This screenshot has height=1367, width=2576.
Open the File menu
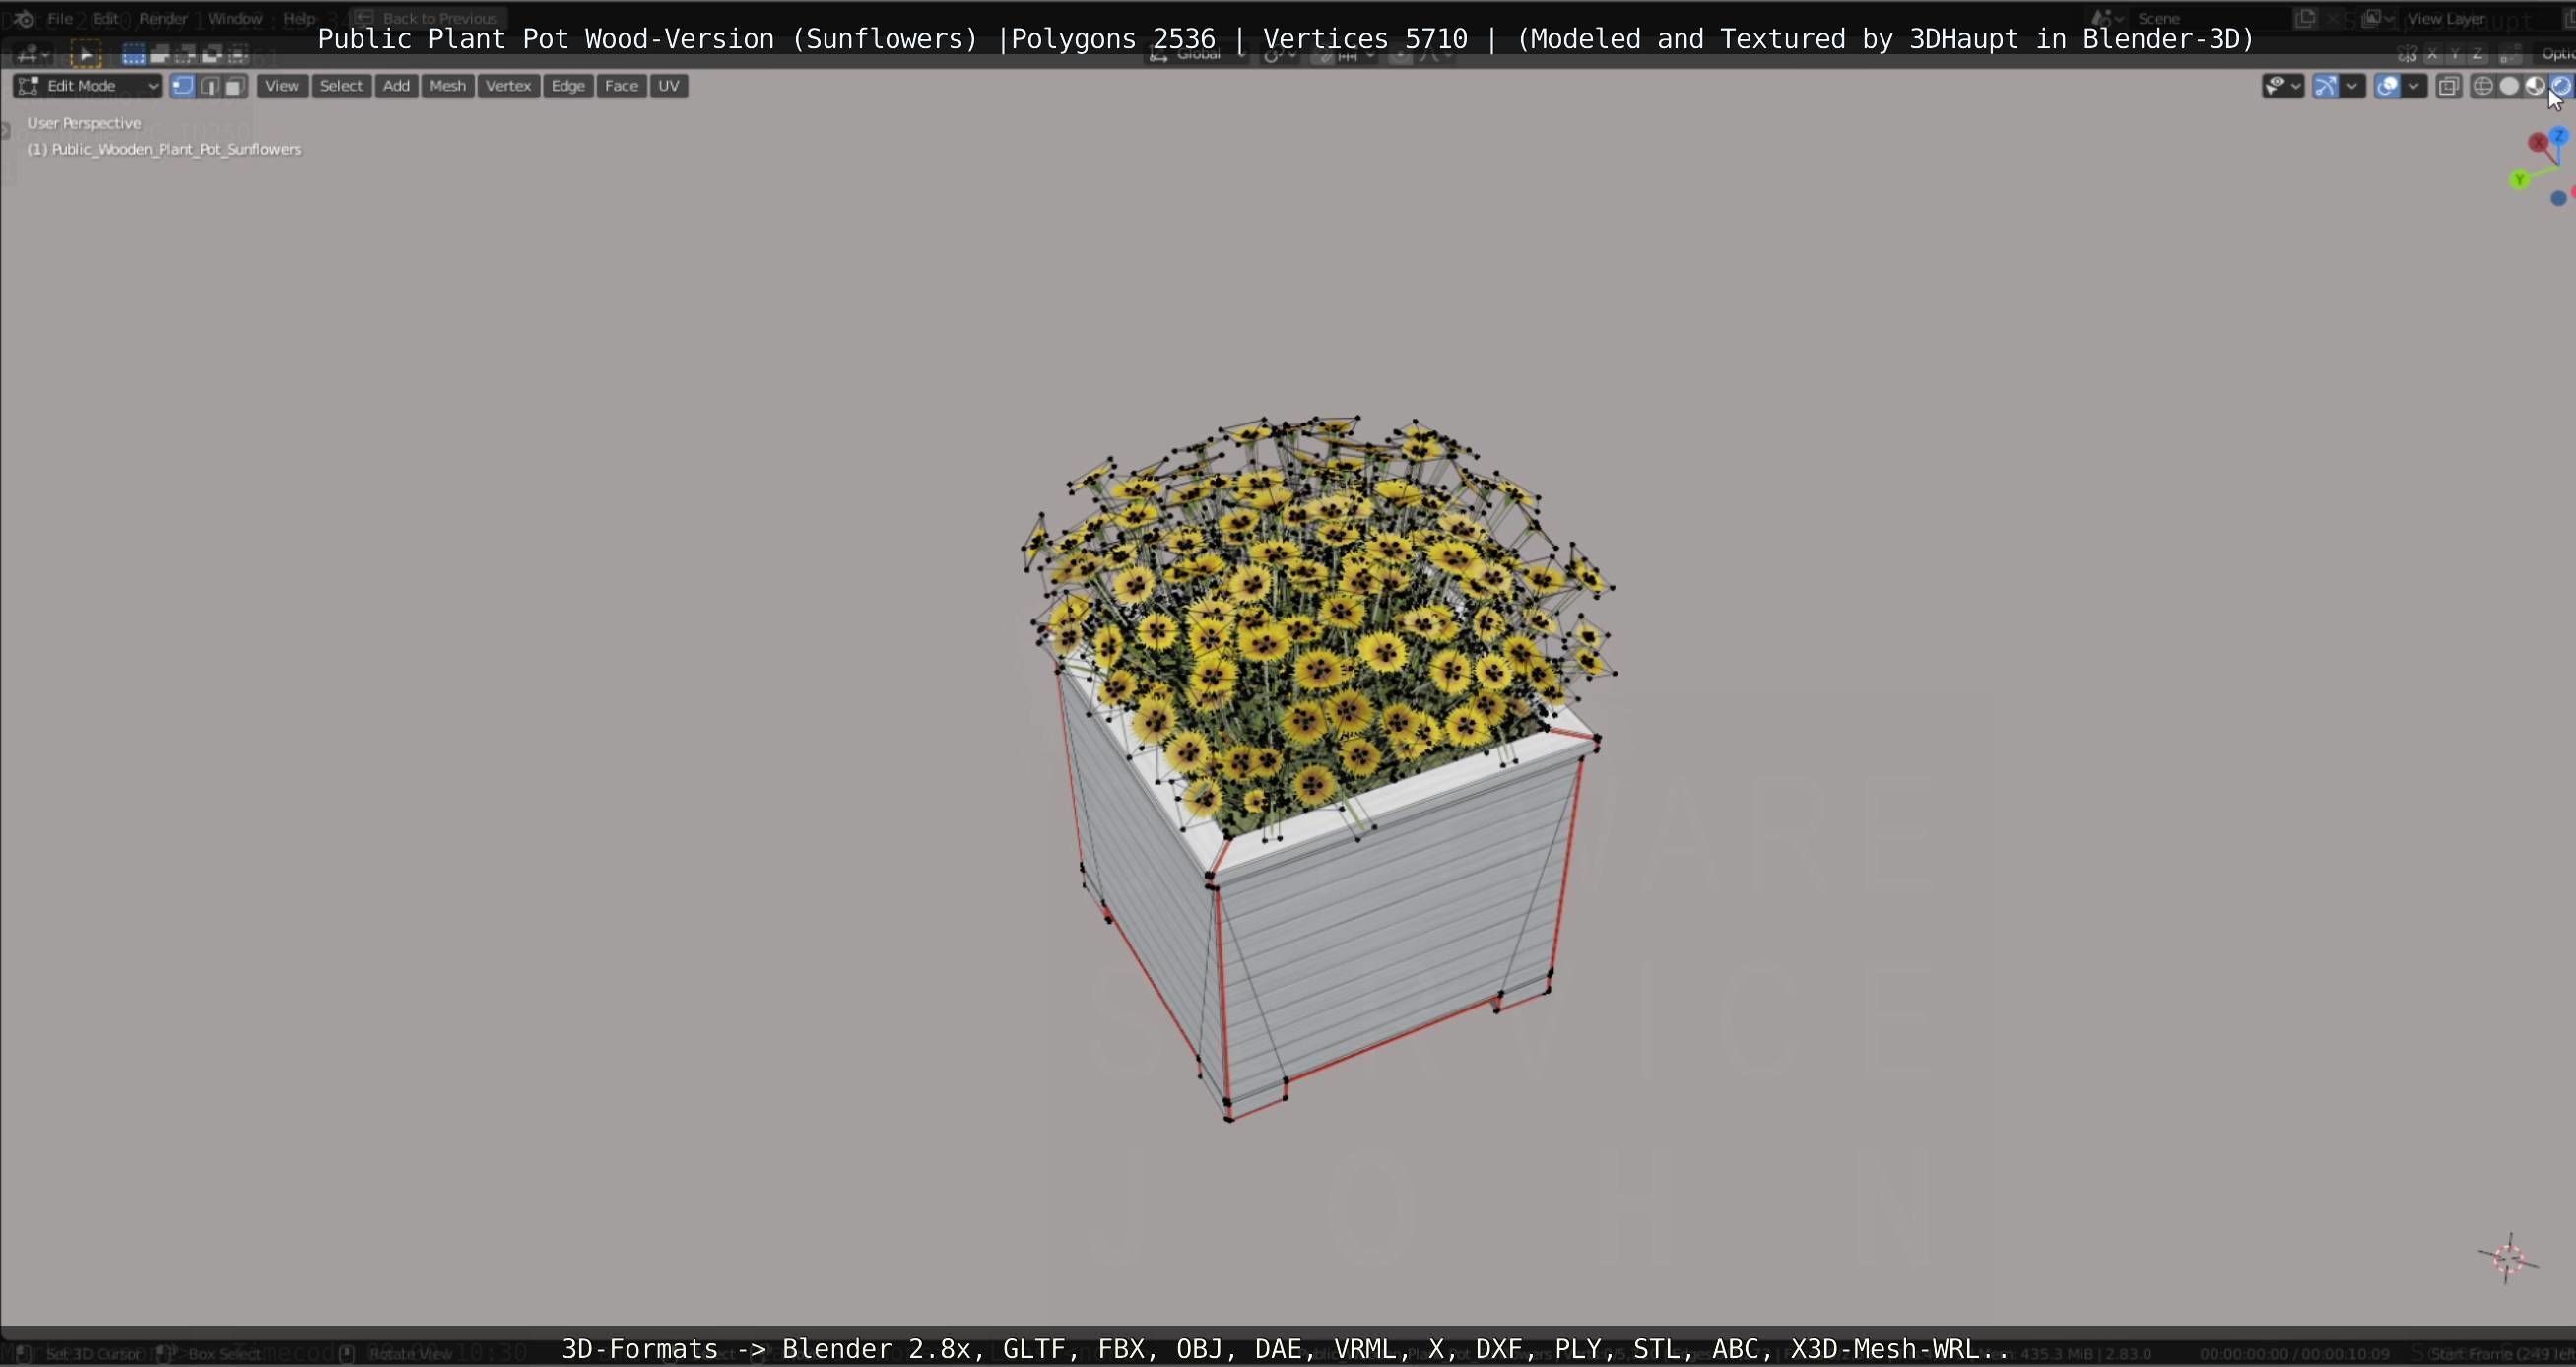[x=60, y=18]
